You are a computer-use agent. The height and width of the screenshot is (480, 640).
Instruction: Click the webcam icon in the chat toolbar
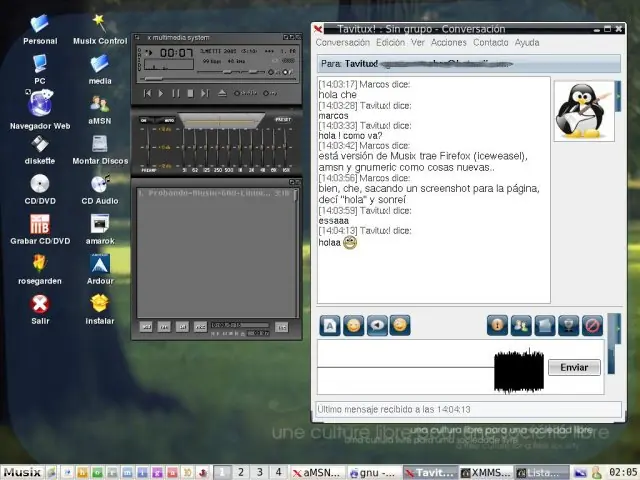[569, 325]
